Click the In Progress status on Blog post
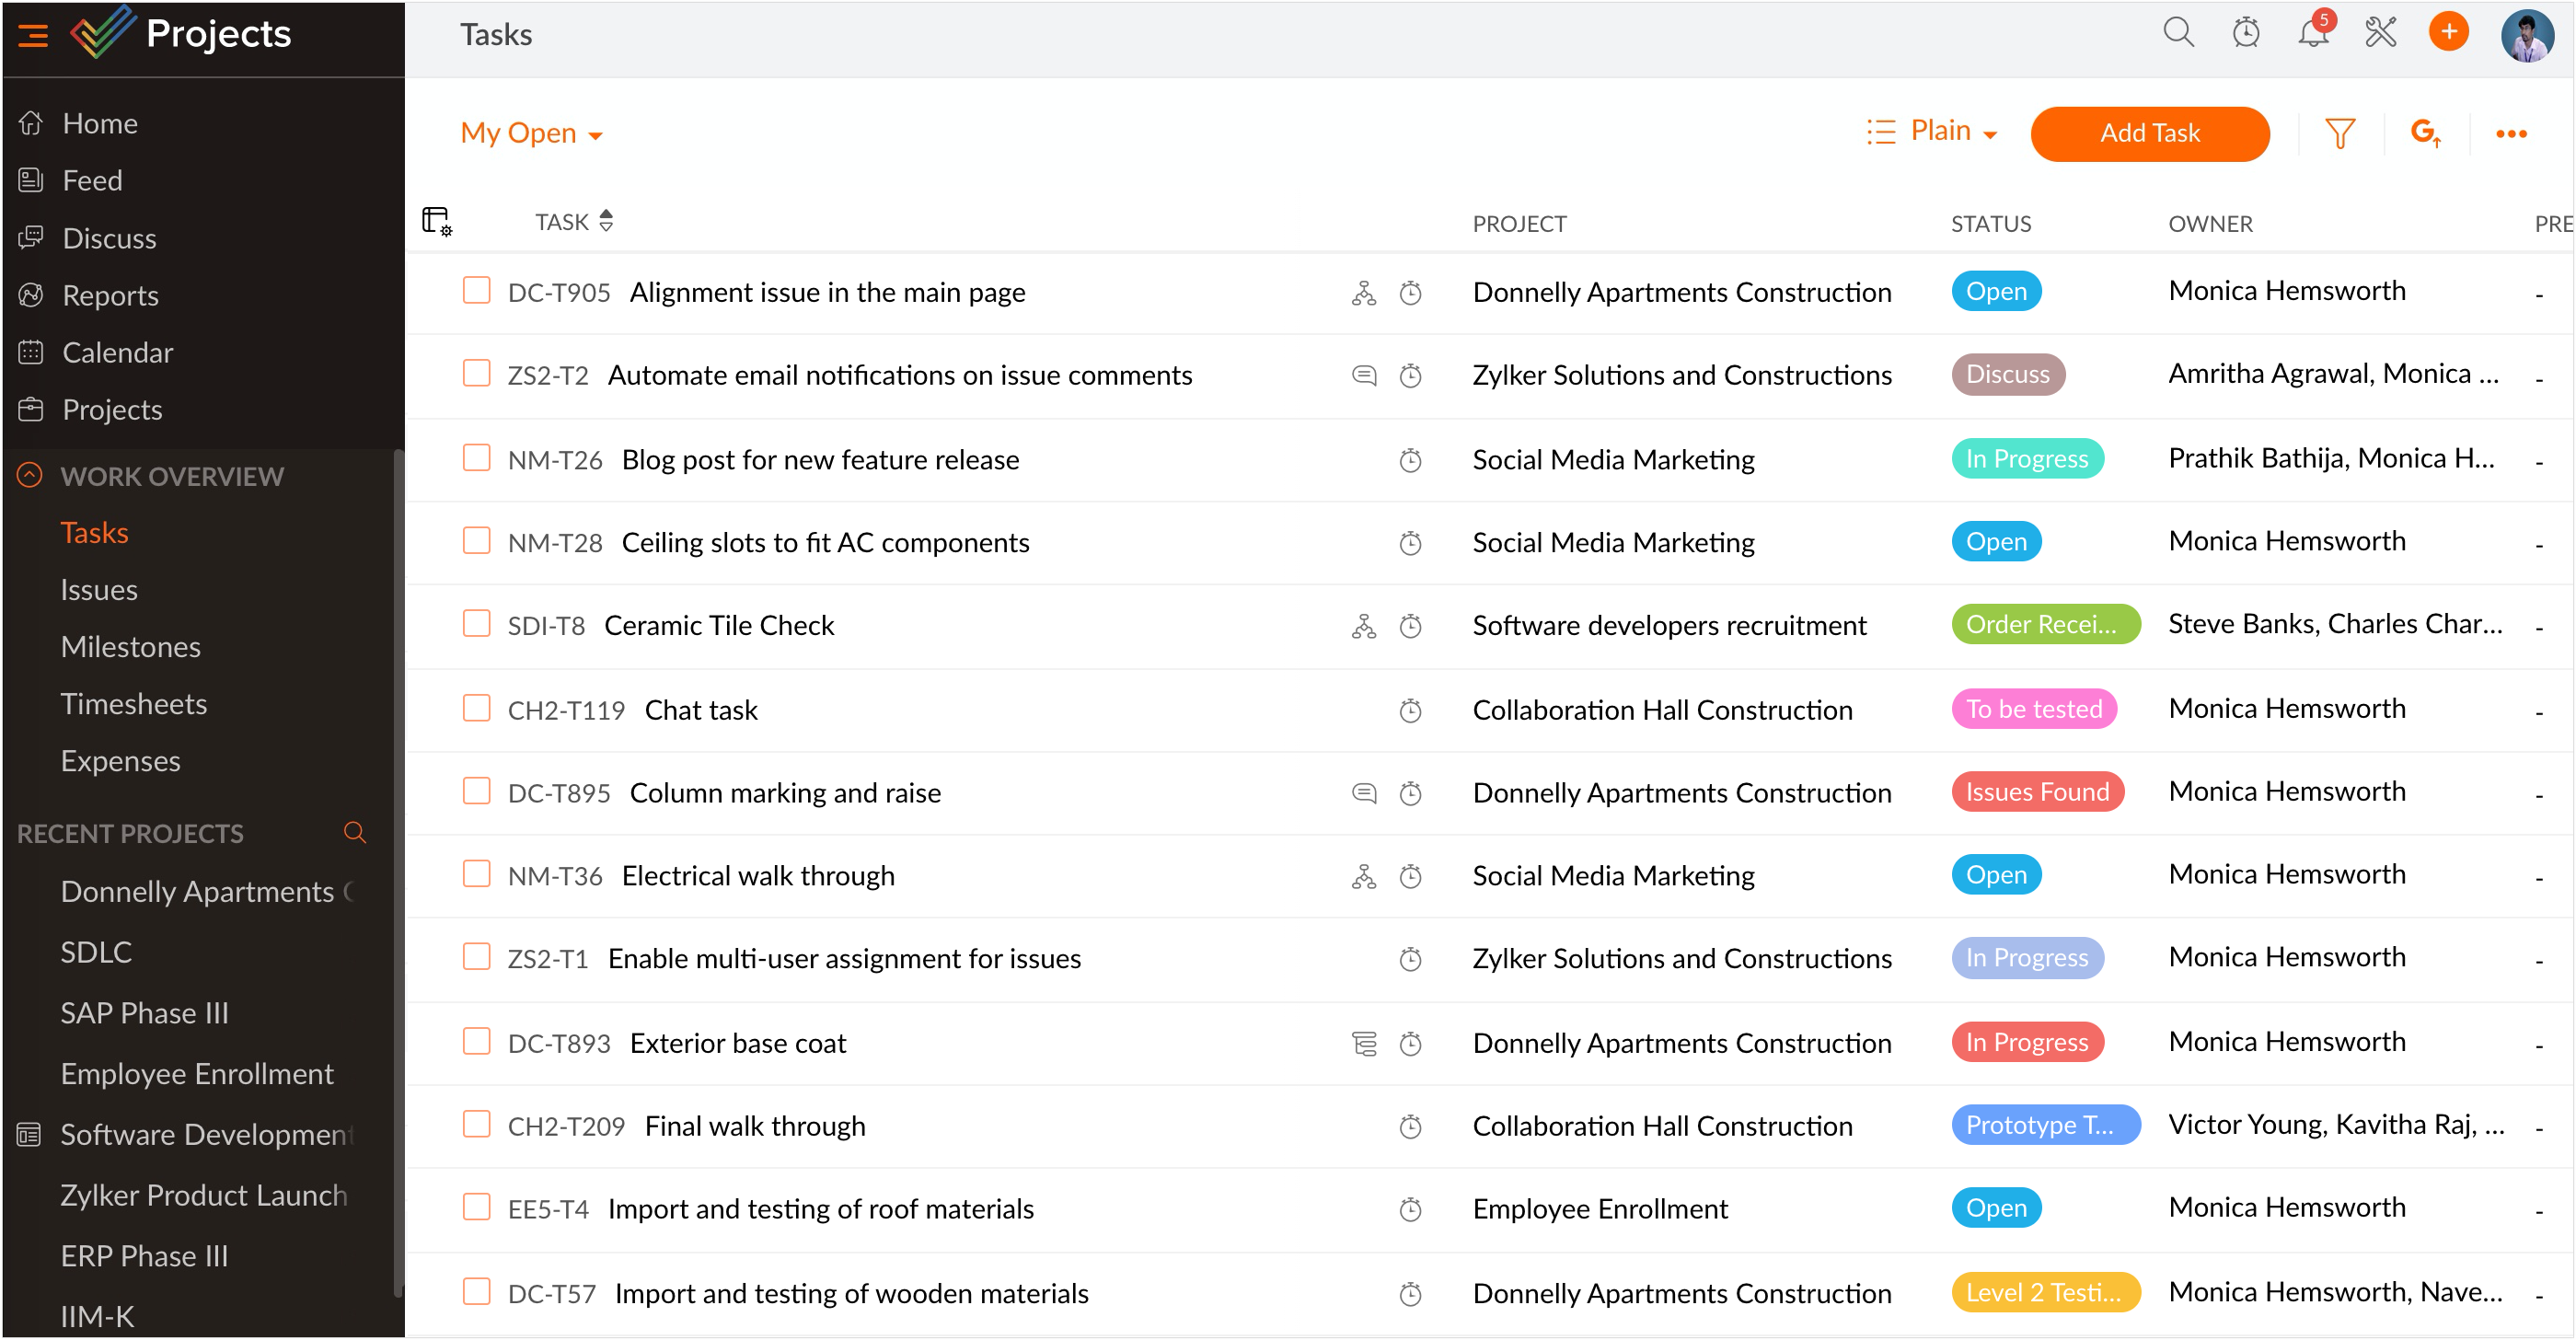 pos(2026,459)
